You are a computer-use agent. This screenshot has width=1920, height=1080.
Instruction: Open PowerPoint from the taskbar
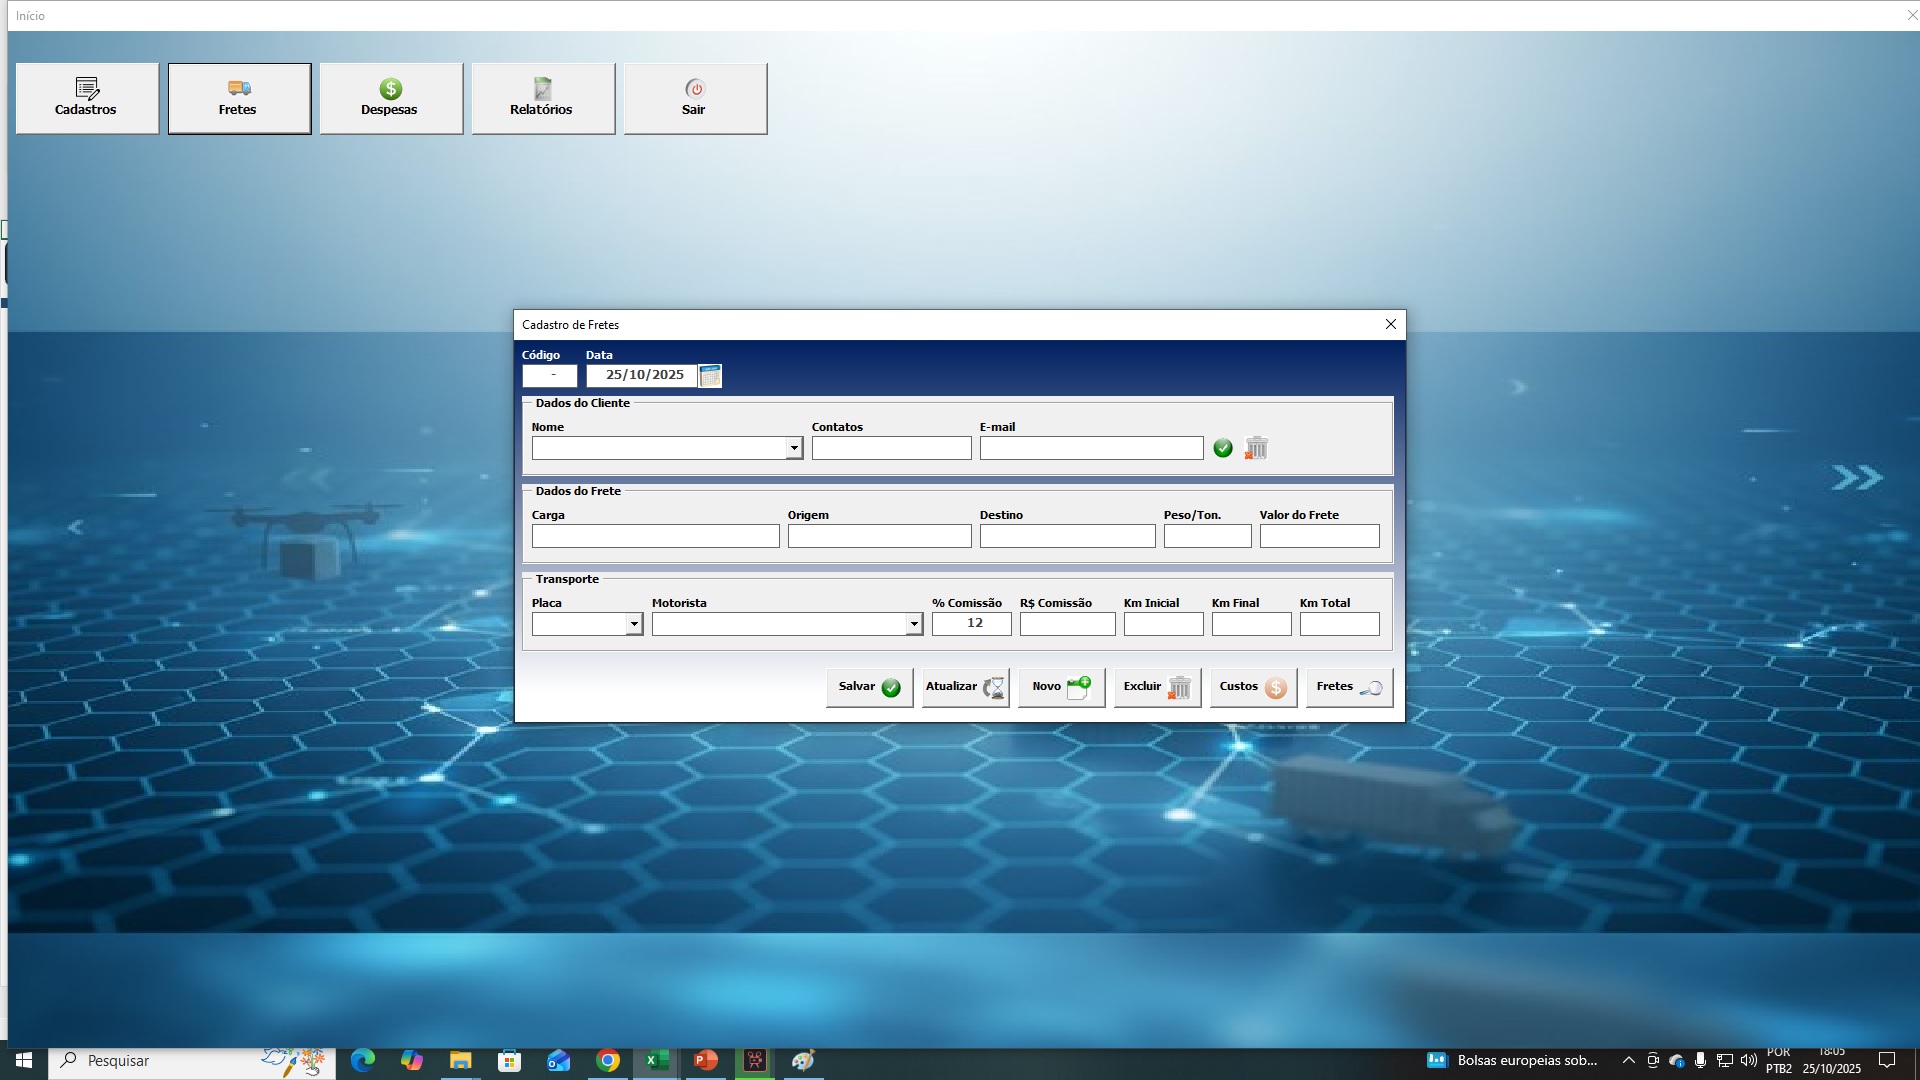coord(705,1061)
